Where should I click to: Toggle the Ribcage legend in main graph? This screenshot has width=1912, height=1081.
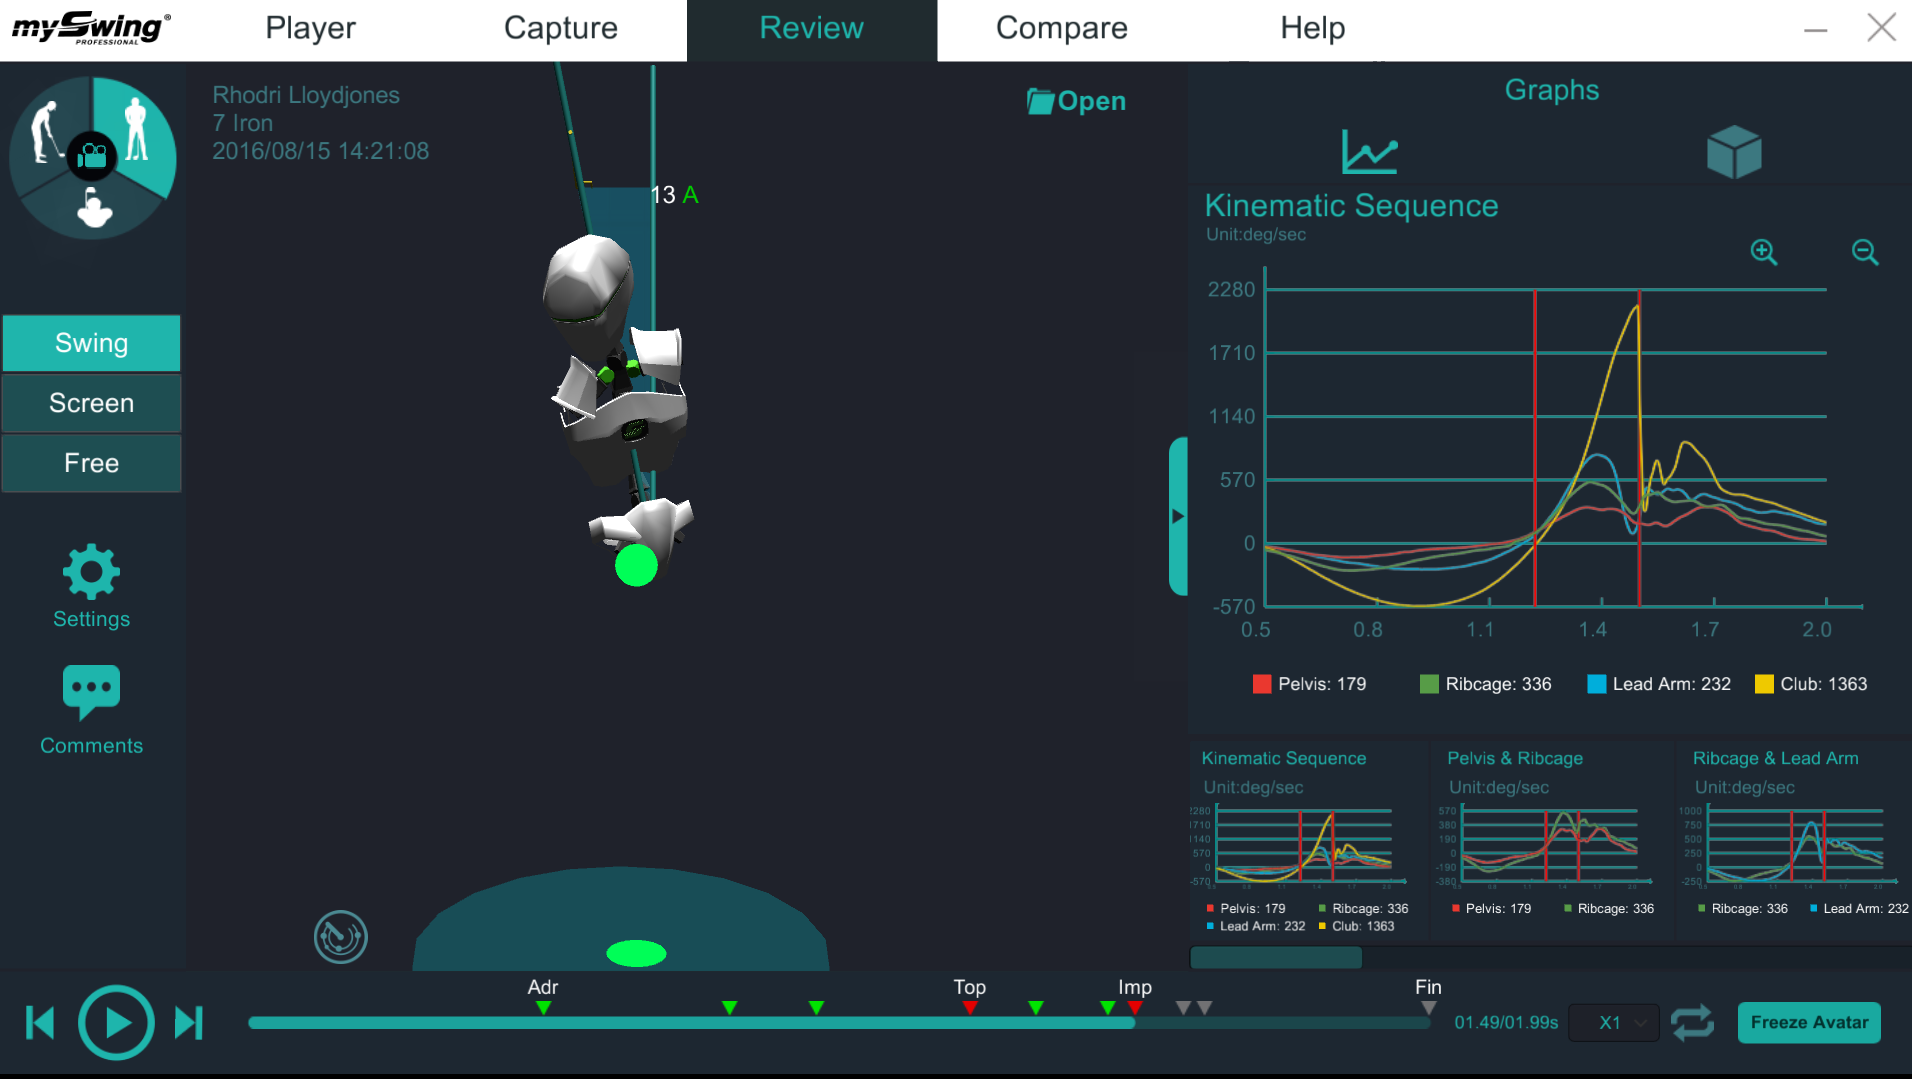(x=1485, y=684)
